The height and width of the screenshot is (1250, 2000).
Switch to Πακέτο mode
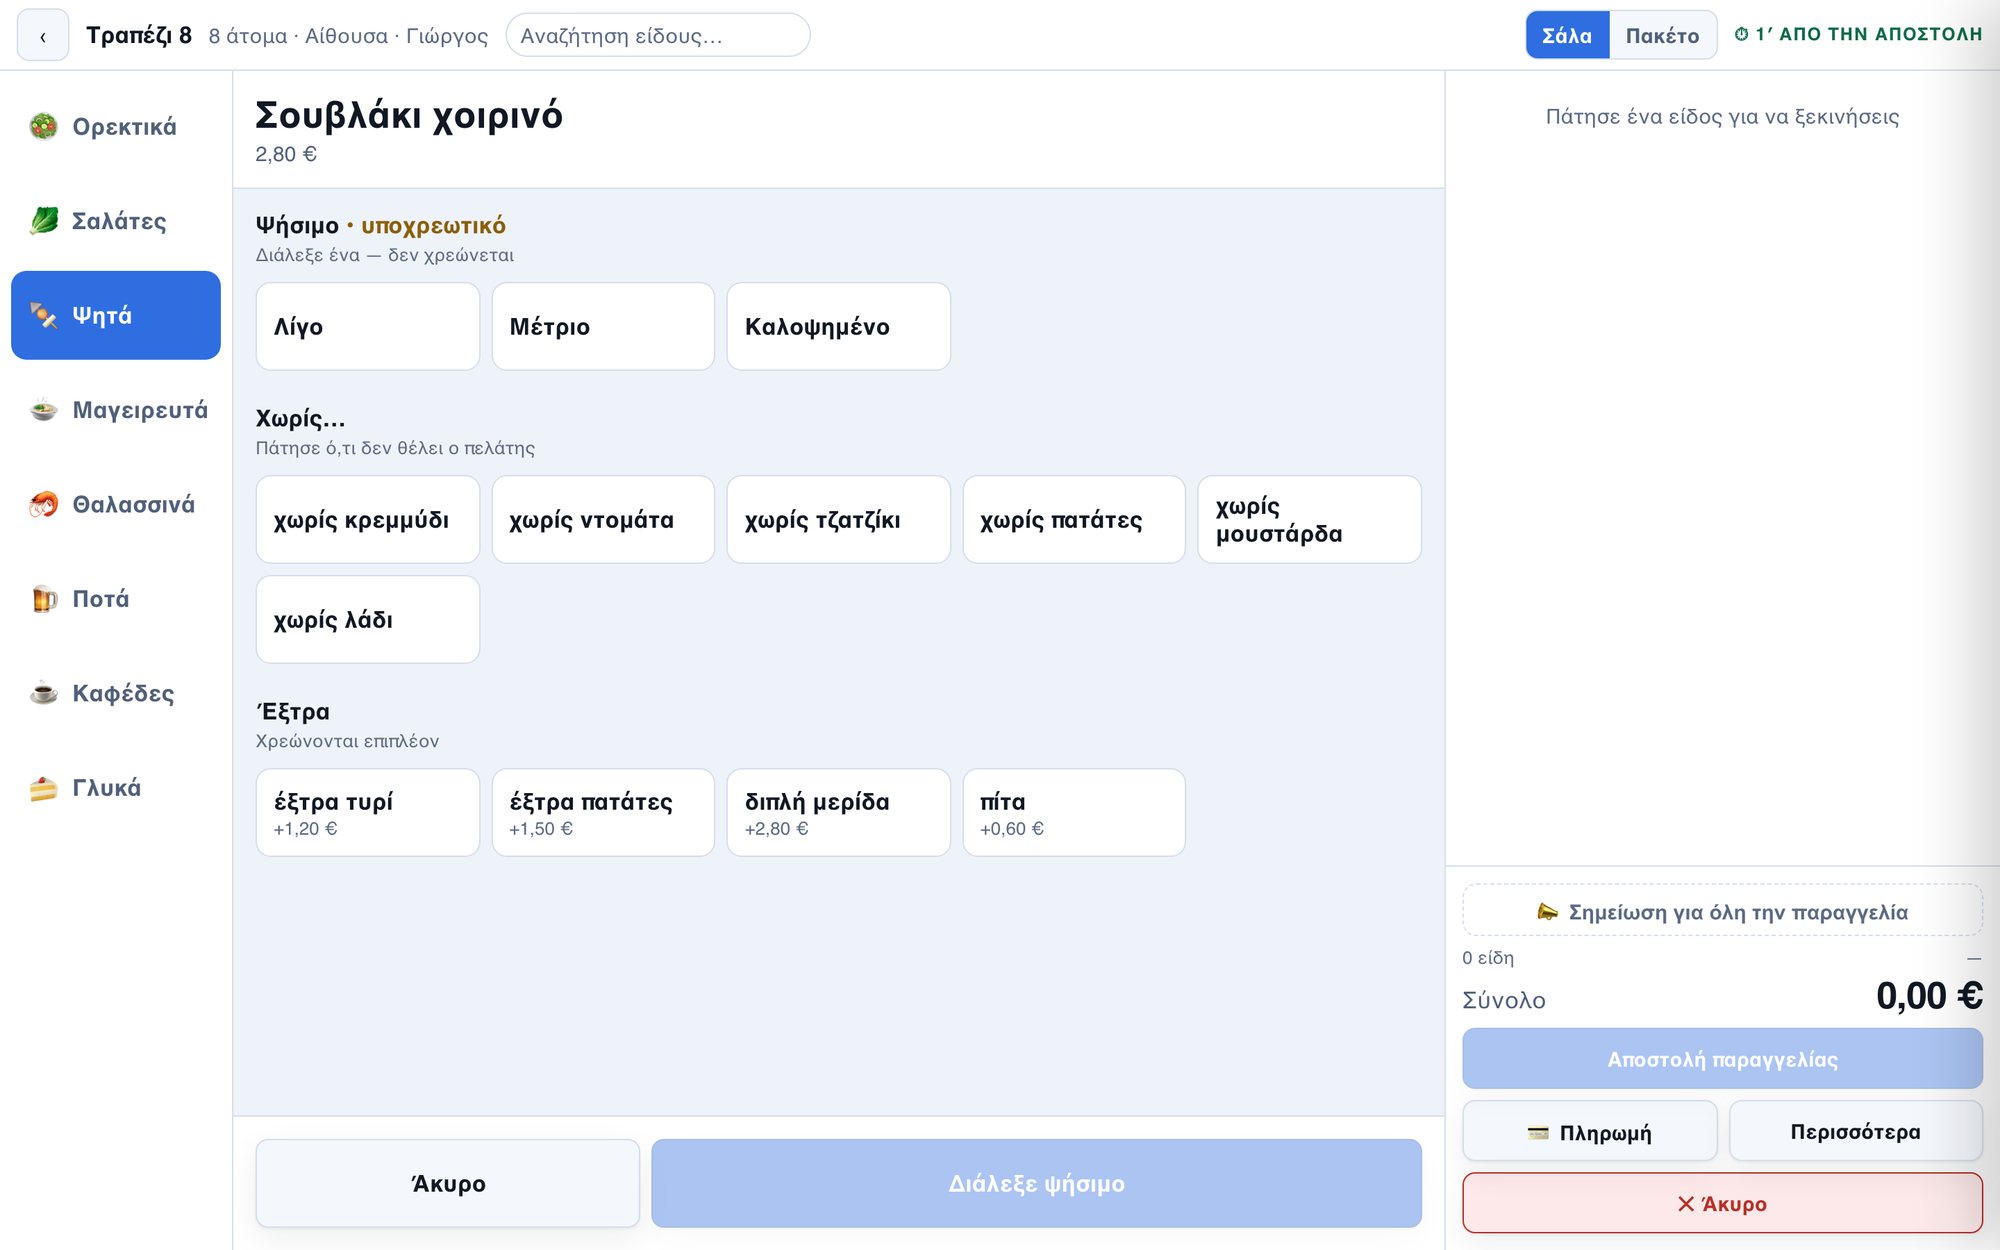[x=1662, y=36]
